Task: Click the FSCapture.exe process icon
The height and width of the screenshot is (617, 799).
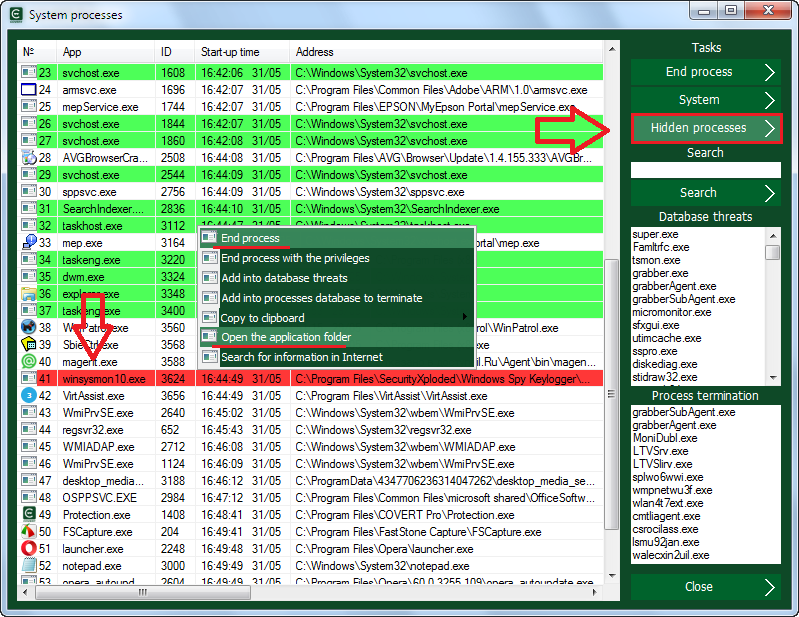Action: 29,531
